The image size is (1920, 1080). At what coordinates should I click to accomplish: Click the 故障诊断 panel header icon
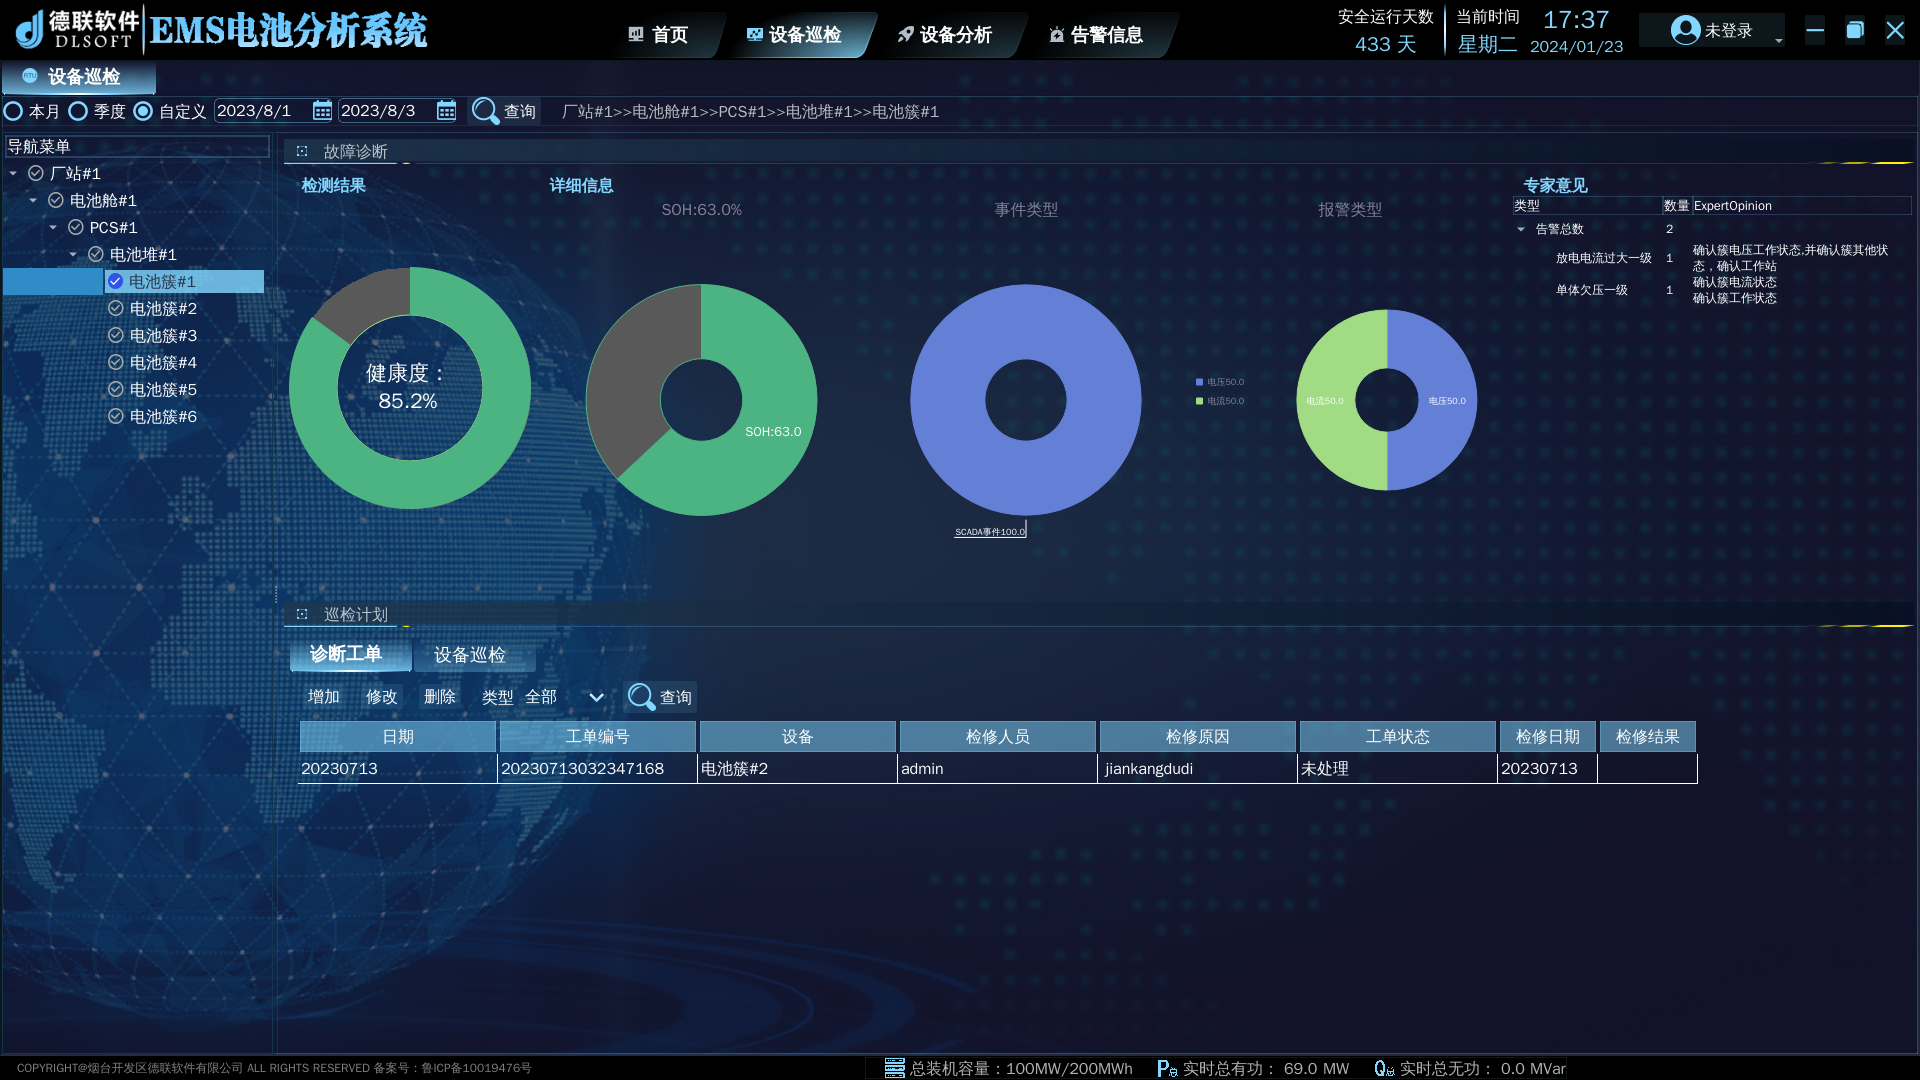click(x=302, y=151)
